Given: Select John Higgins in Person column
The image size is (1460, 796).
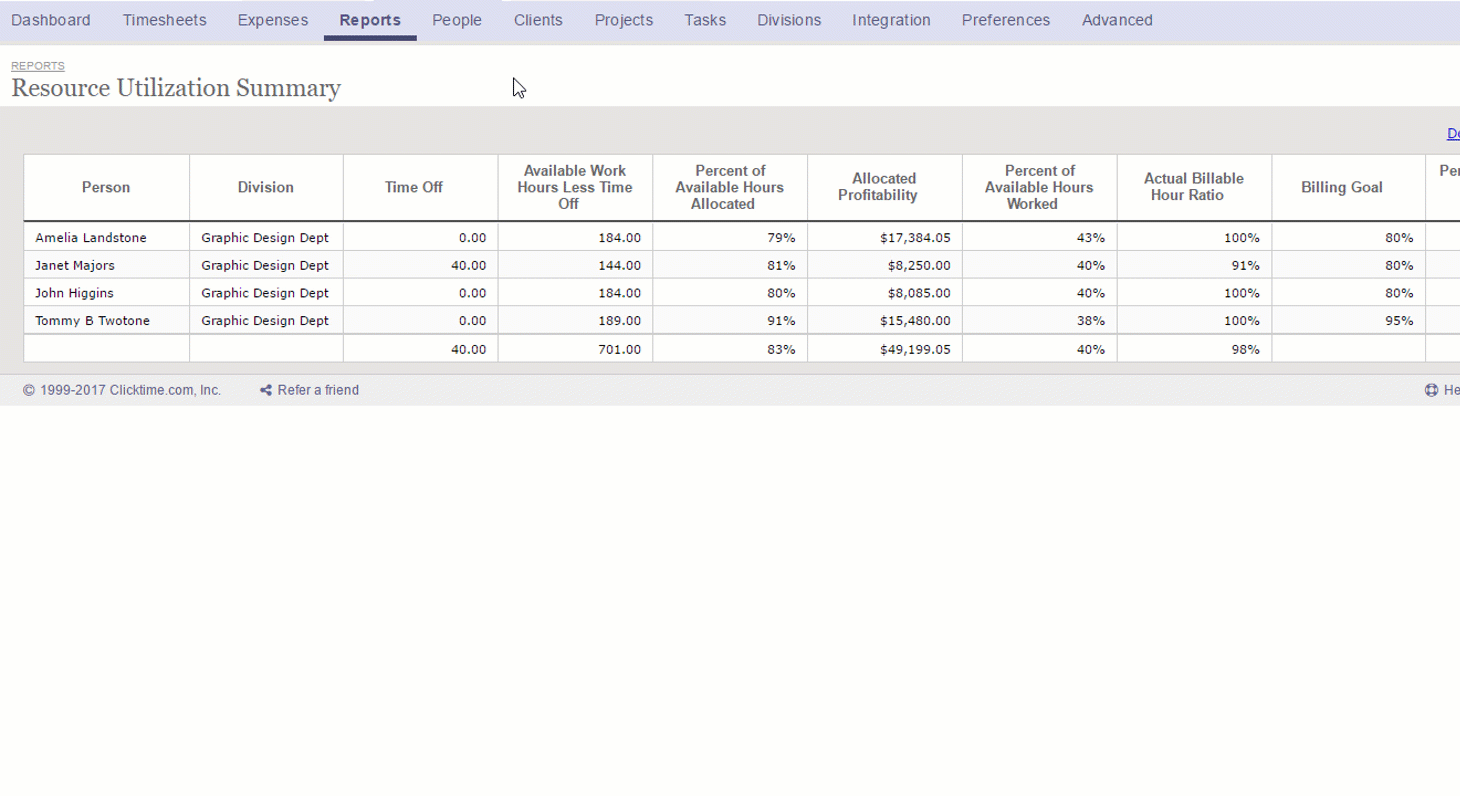Looking at the screenshot, I should [74, 294].
